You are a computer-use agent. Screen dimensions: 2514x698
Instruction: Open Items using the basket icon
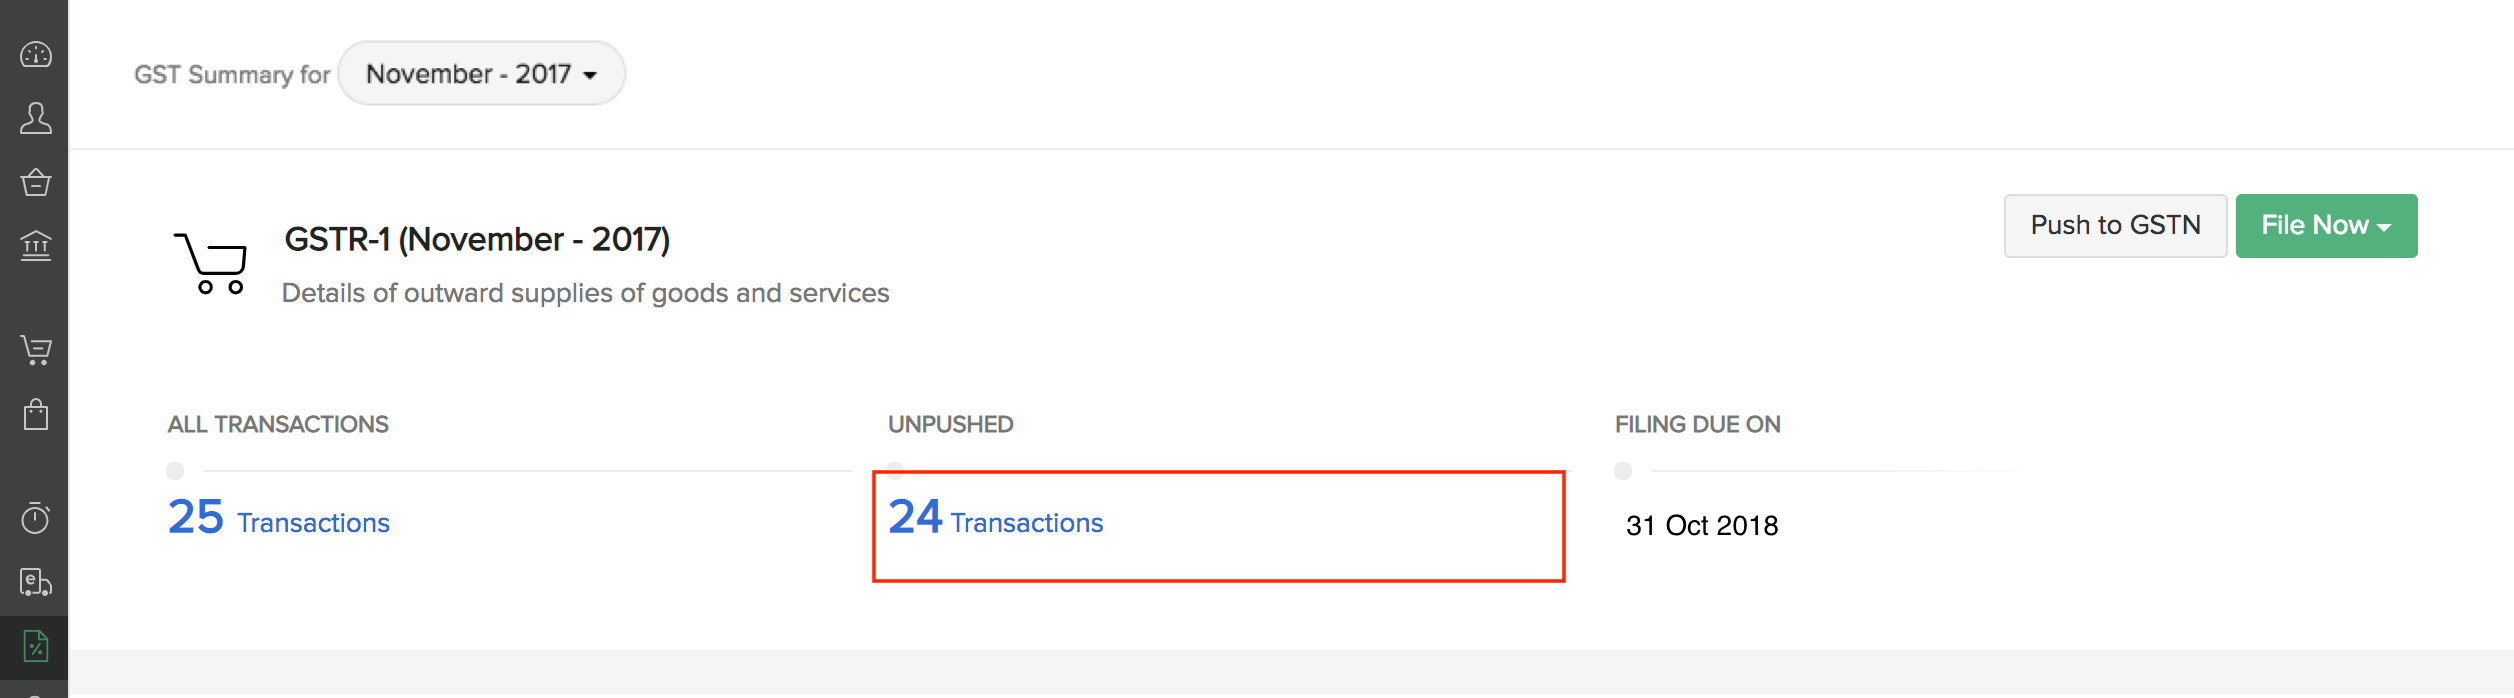pyautogui.click(x=36, y=182)
